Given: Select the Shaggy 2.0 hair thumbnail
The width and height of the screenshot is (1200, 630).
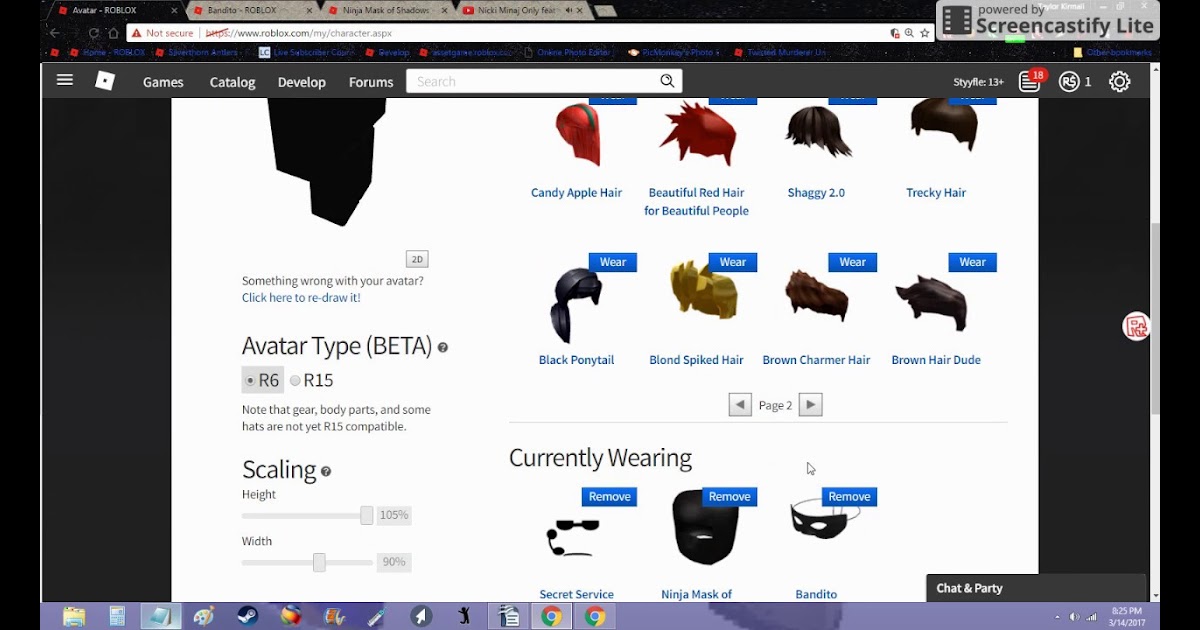Looking at the screenshot, I should point(817,132).
